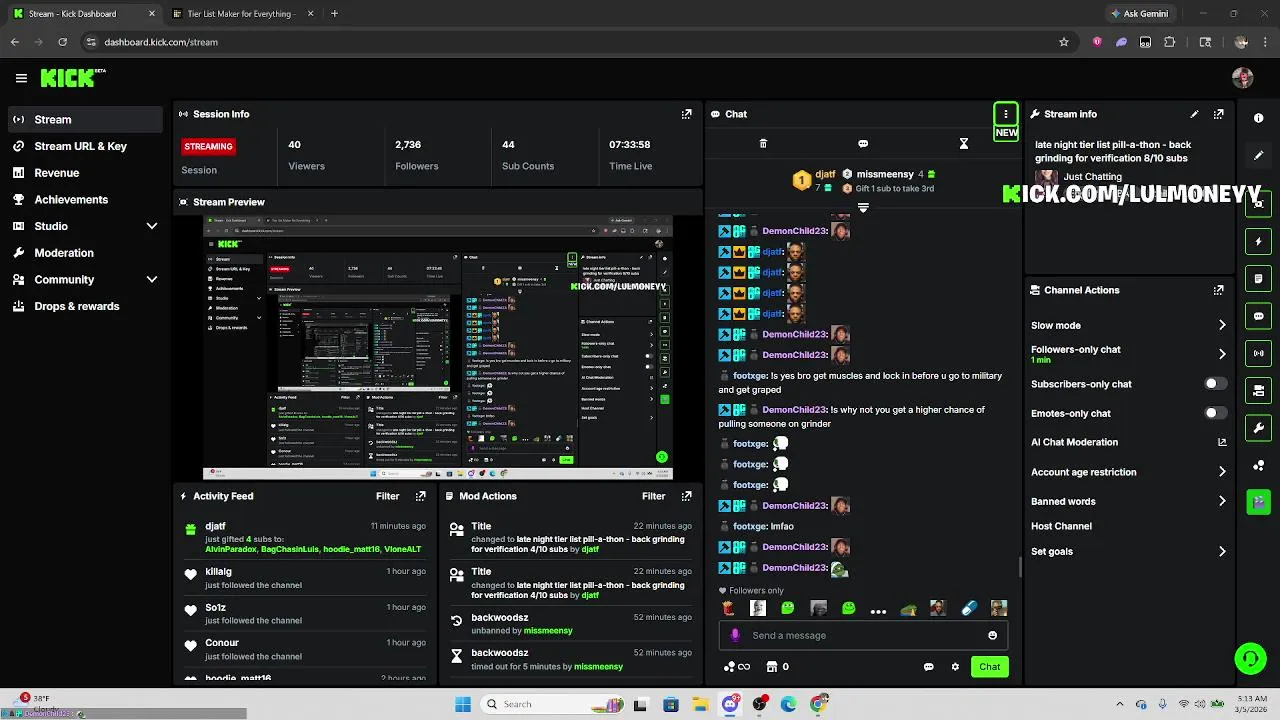Click the pencil icon in right rail
The width and height of the screenshot is (1280, 720).
click(1259, 155)
